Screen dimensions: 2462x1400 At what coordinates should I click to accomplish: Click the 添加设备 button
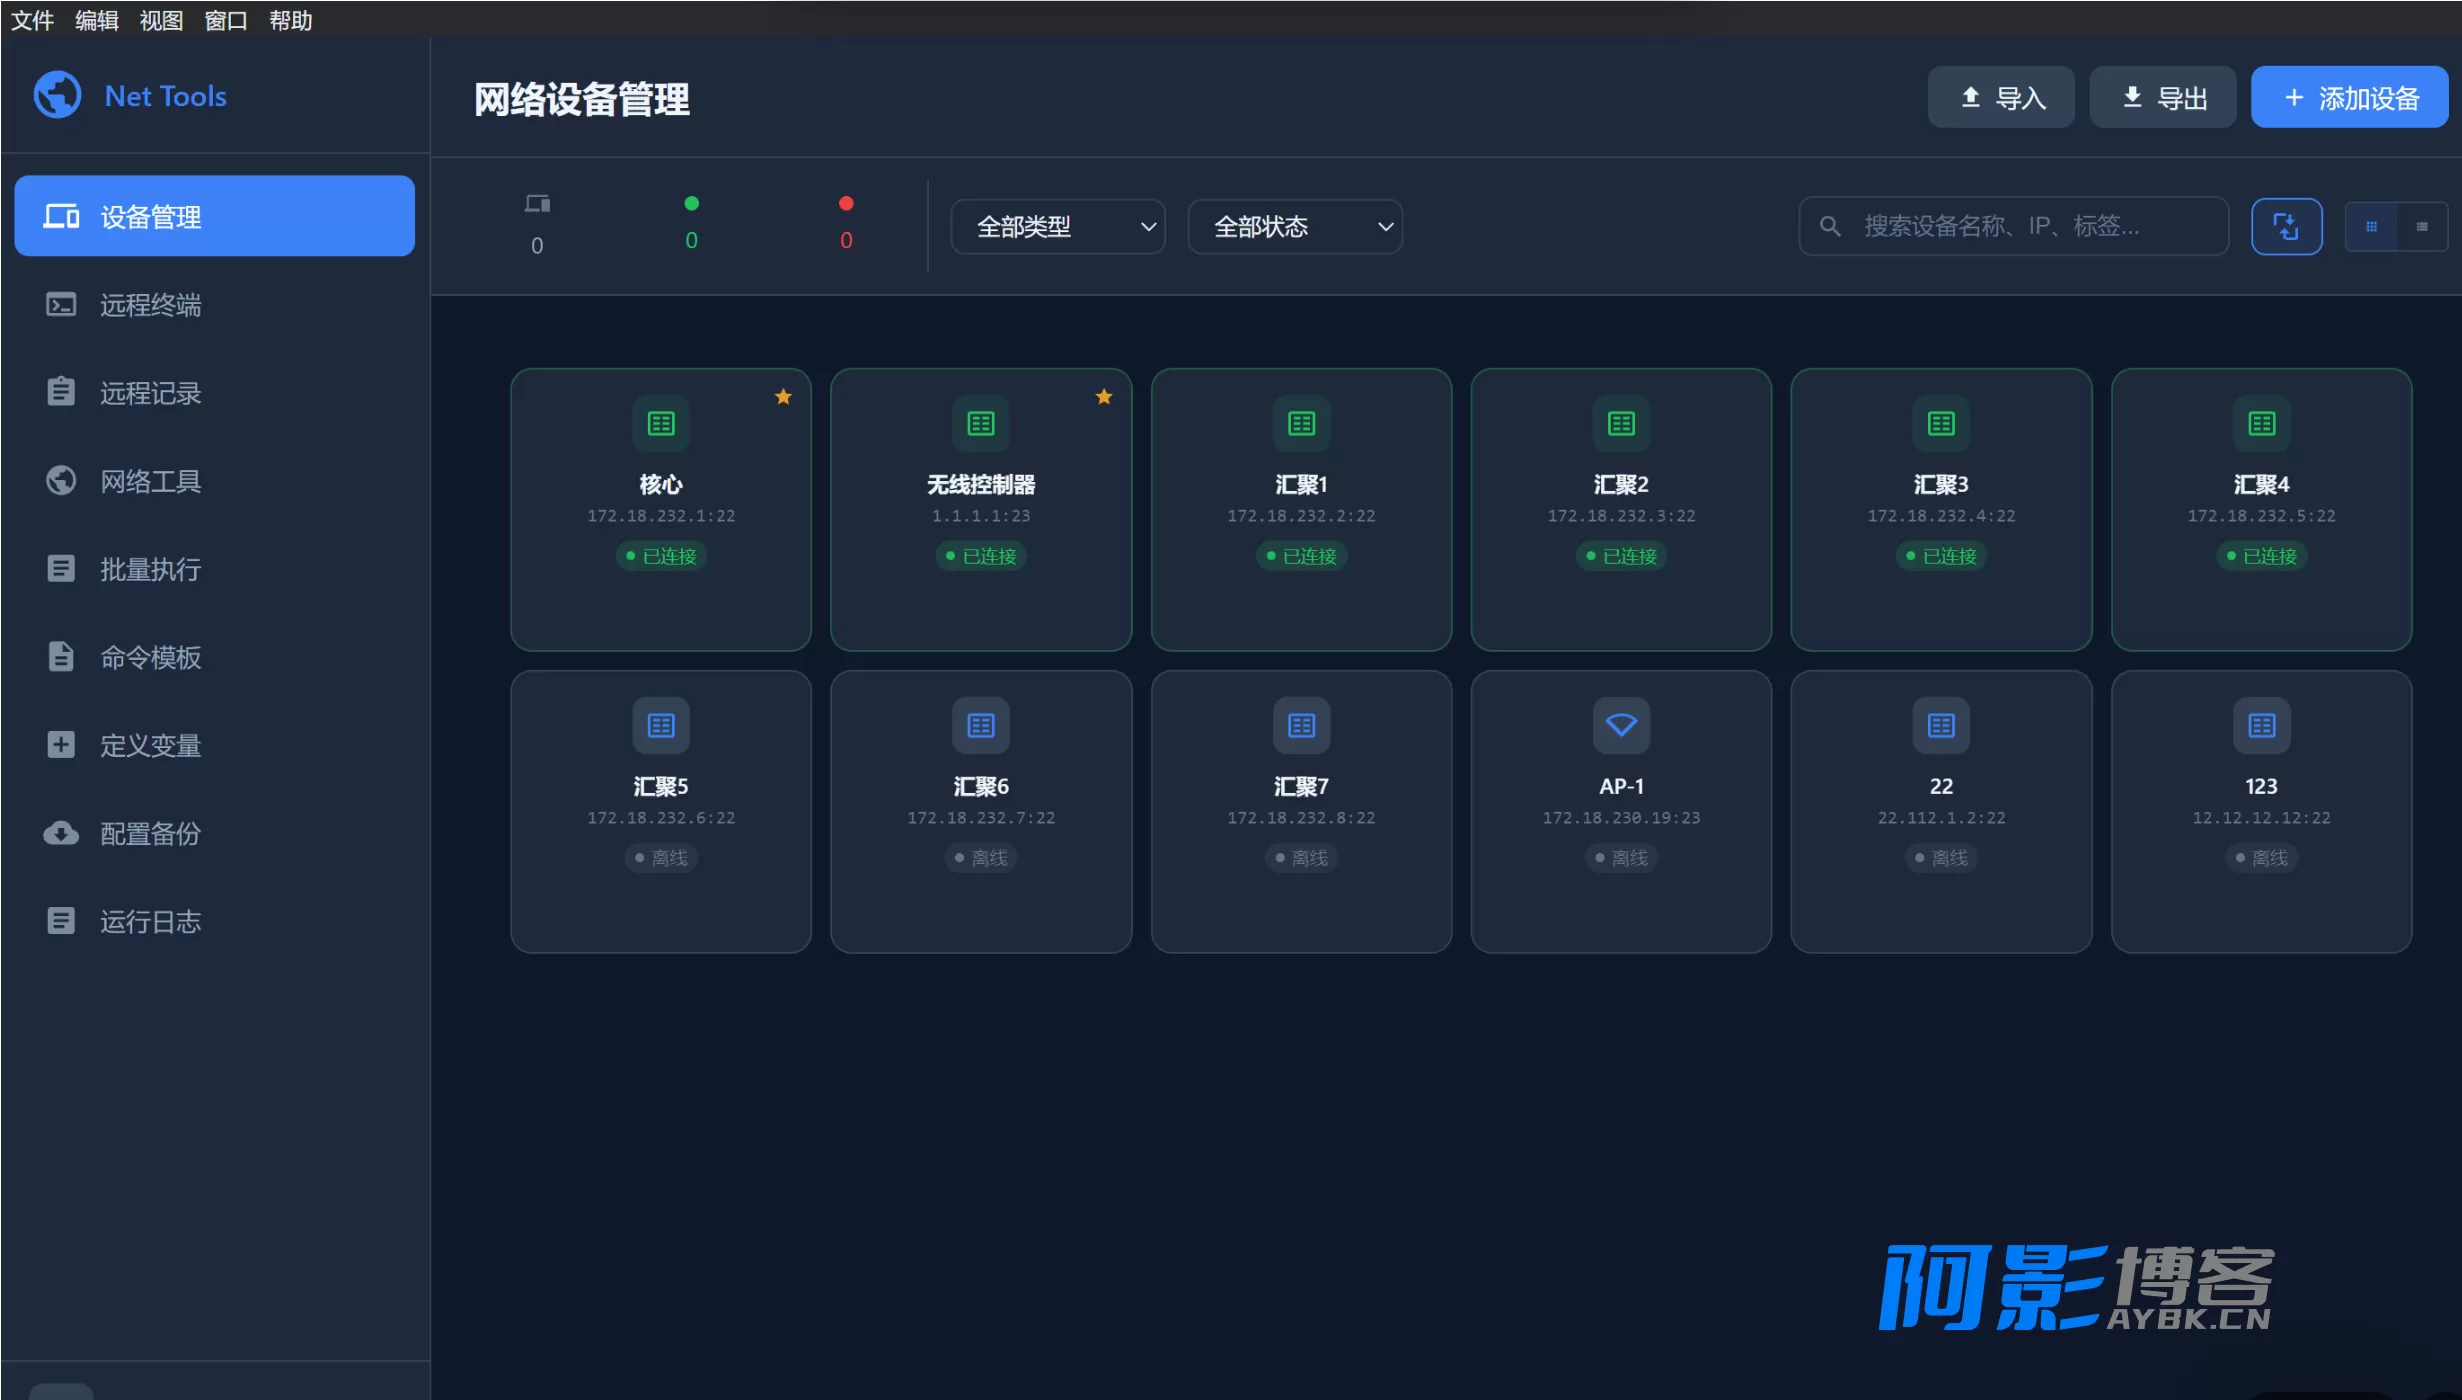click(x=2349, y=97)
